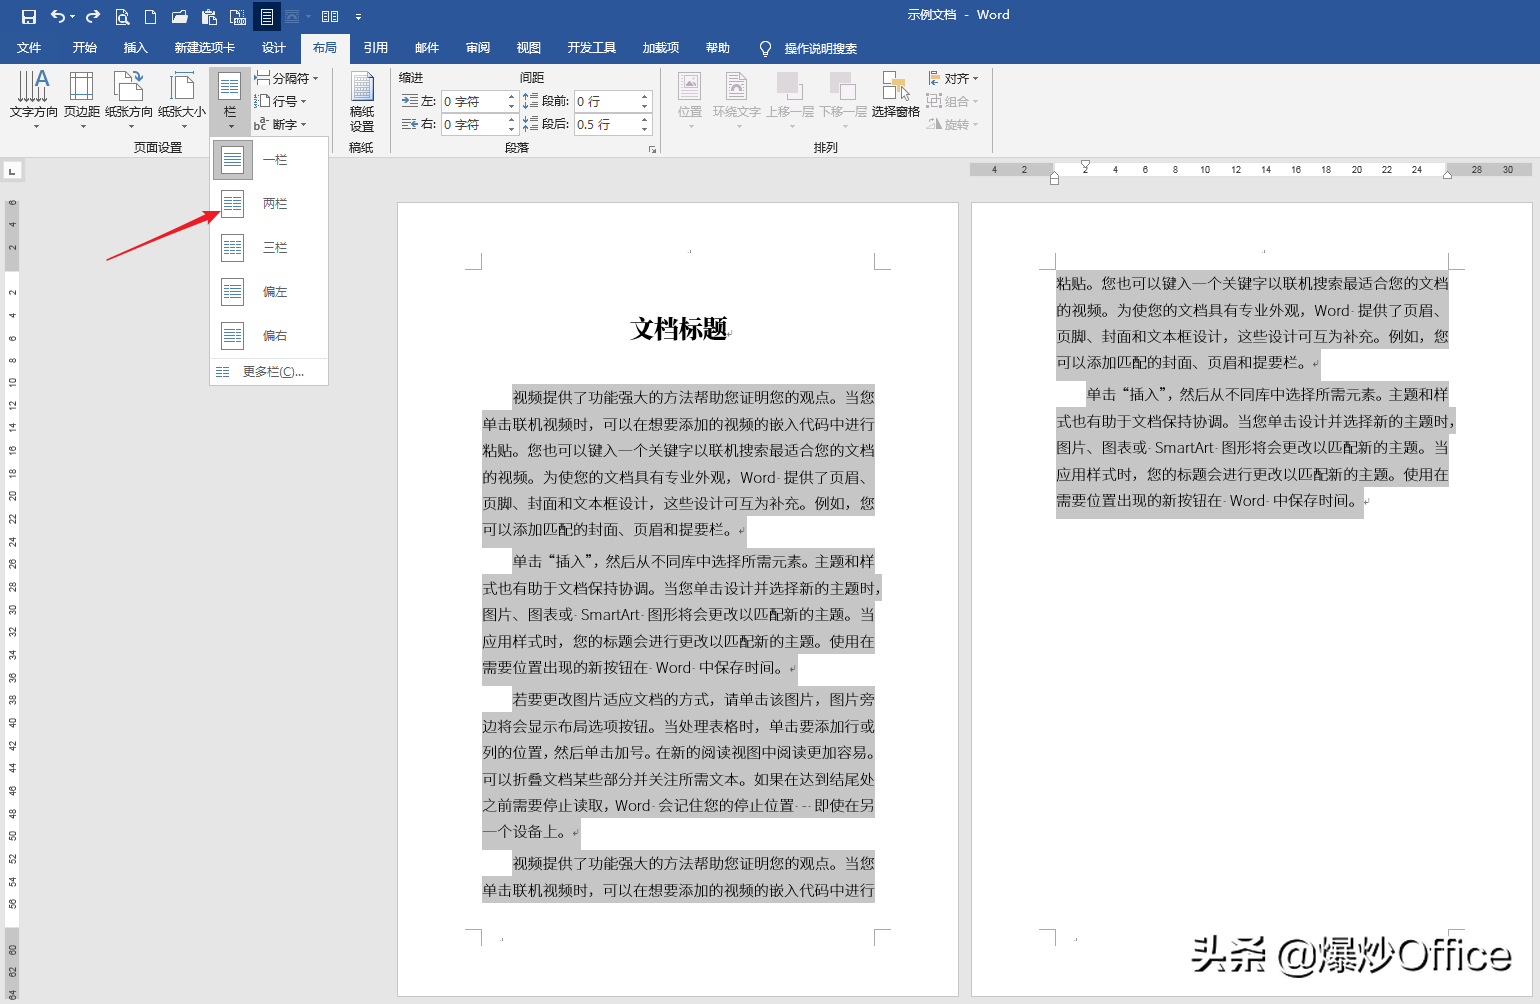The width and height of the screenshot is (1540, 1004).
Task: Switch to the 邮件 tab
Action: point(427,48)
